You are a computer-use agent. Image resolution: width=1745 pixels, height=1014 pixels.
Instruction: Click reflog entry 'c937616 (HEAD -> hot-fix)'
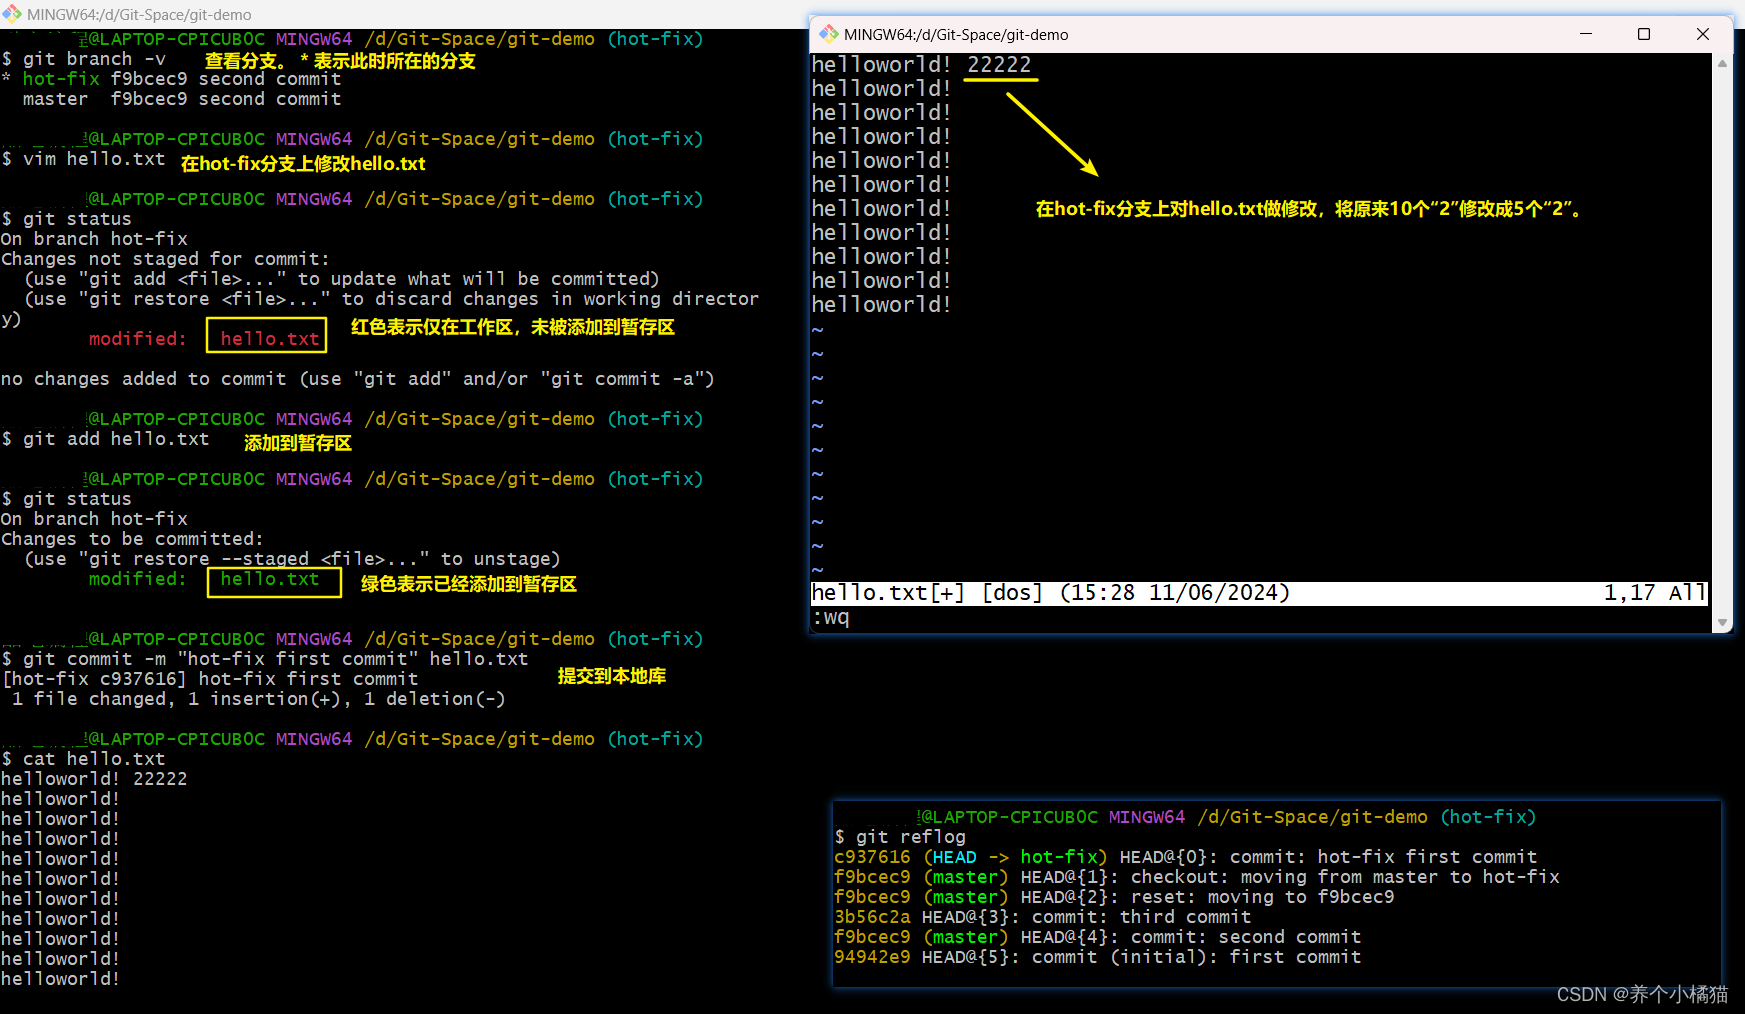[x=970, y=857]
